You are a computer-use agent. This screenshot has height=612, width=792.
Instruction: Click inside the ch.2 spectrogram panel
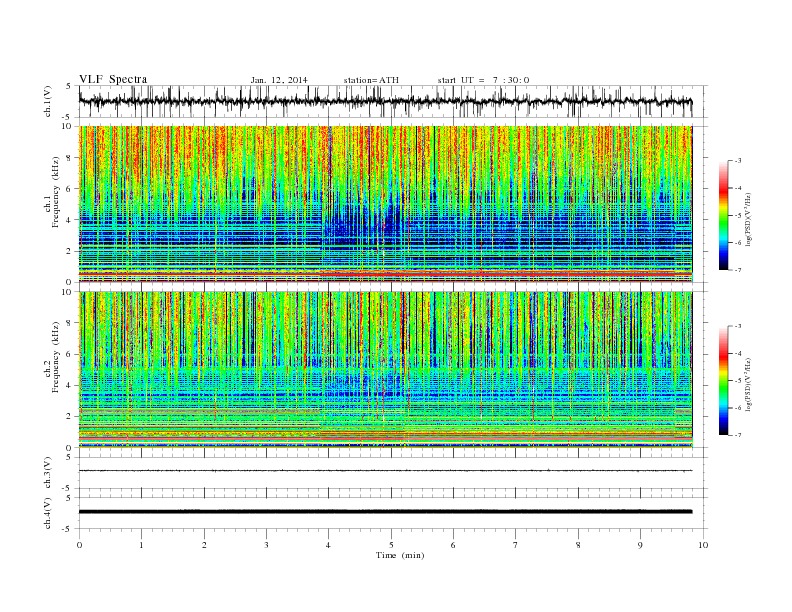(385, 369)
